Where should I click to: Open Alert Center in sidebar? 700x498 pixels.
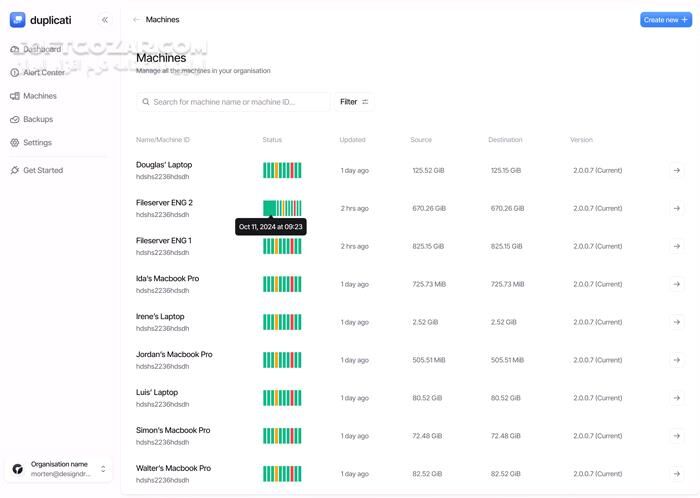[43, 73]
